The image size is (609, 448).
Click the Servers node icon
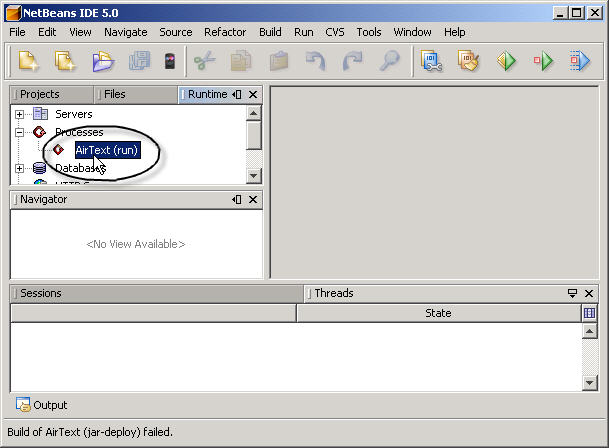(x=40, y=114)
